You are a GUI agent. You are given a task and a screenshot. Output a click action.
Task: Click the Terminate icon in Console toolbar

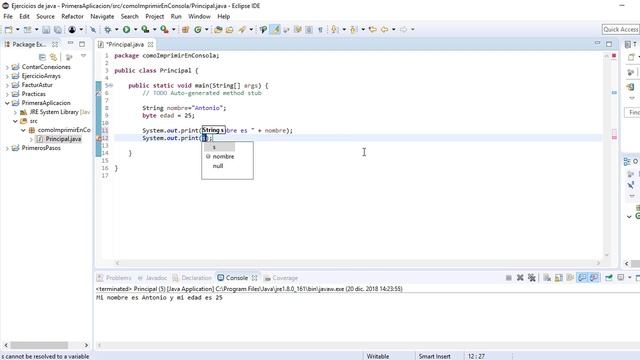coord(509,278)
